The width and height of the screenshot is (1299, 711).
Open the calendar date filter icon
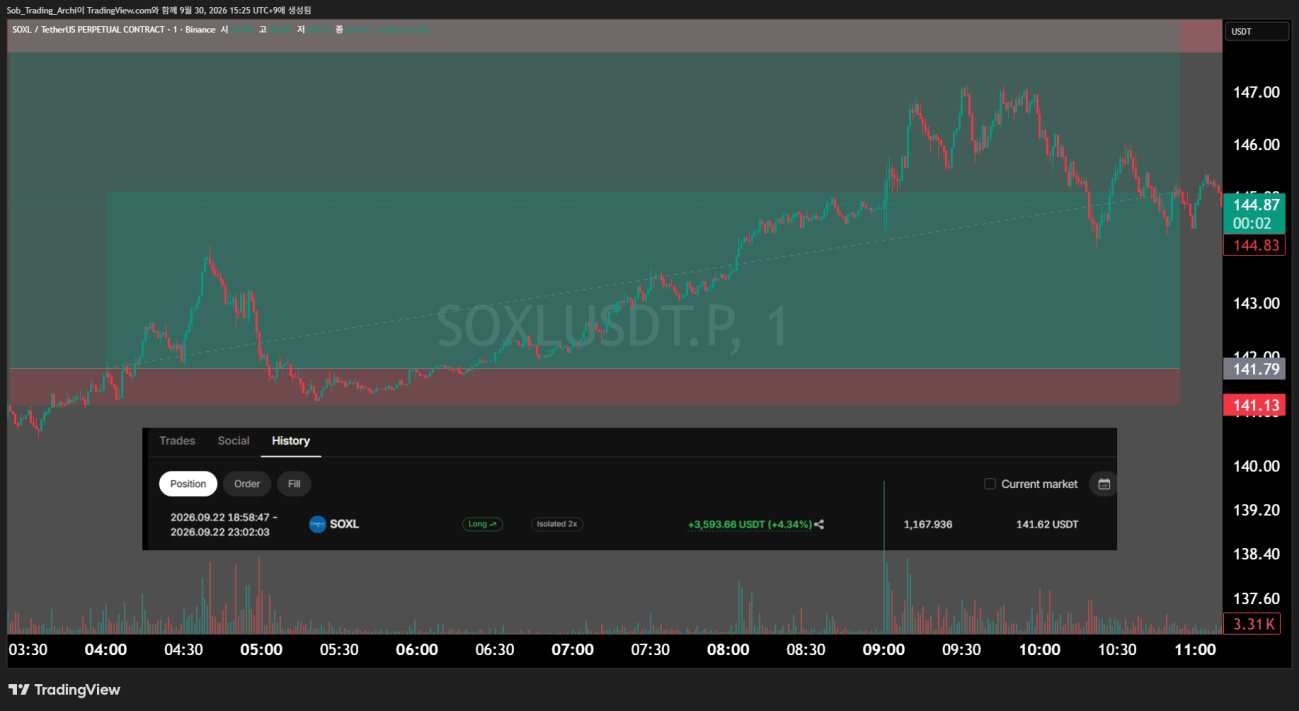[1104, 484]
